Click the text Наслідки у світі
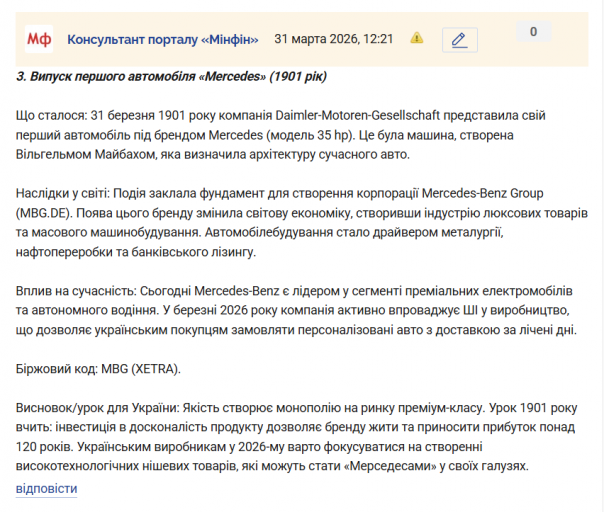Image resolution: width=604 pixels, height=512 pixels. 63,193
